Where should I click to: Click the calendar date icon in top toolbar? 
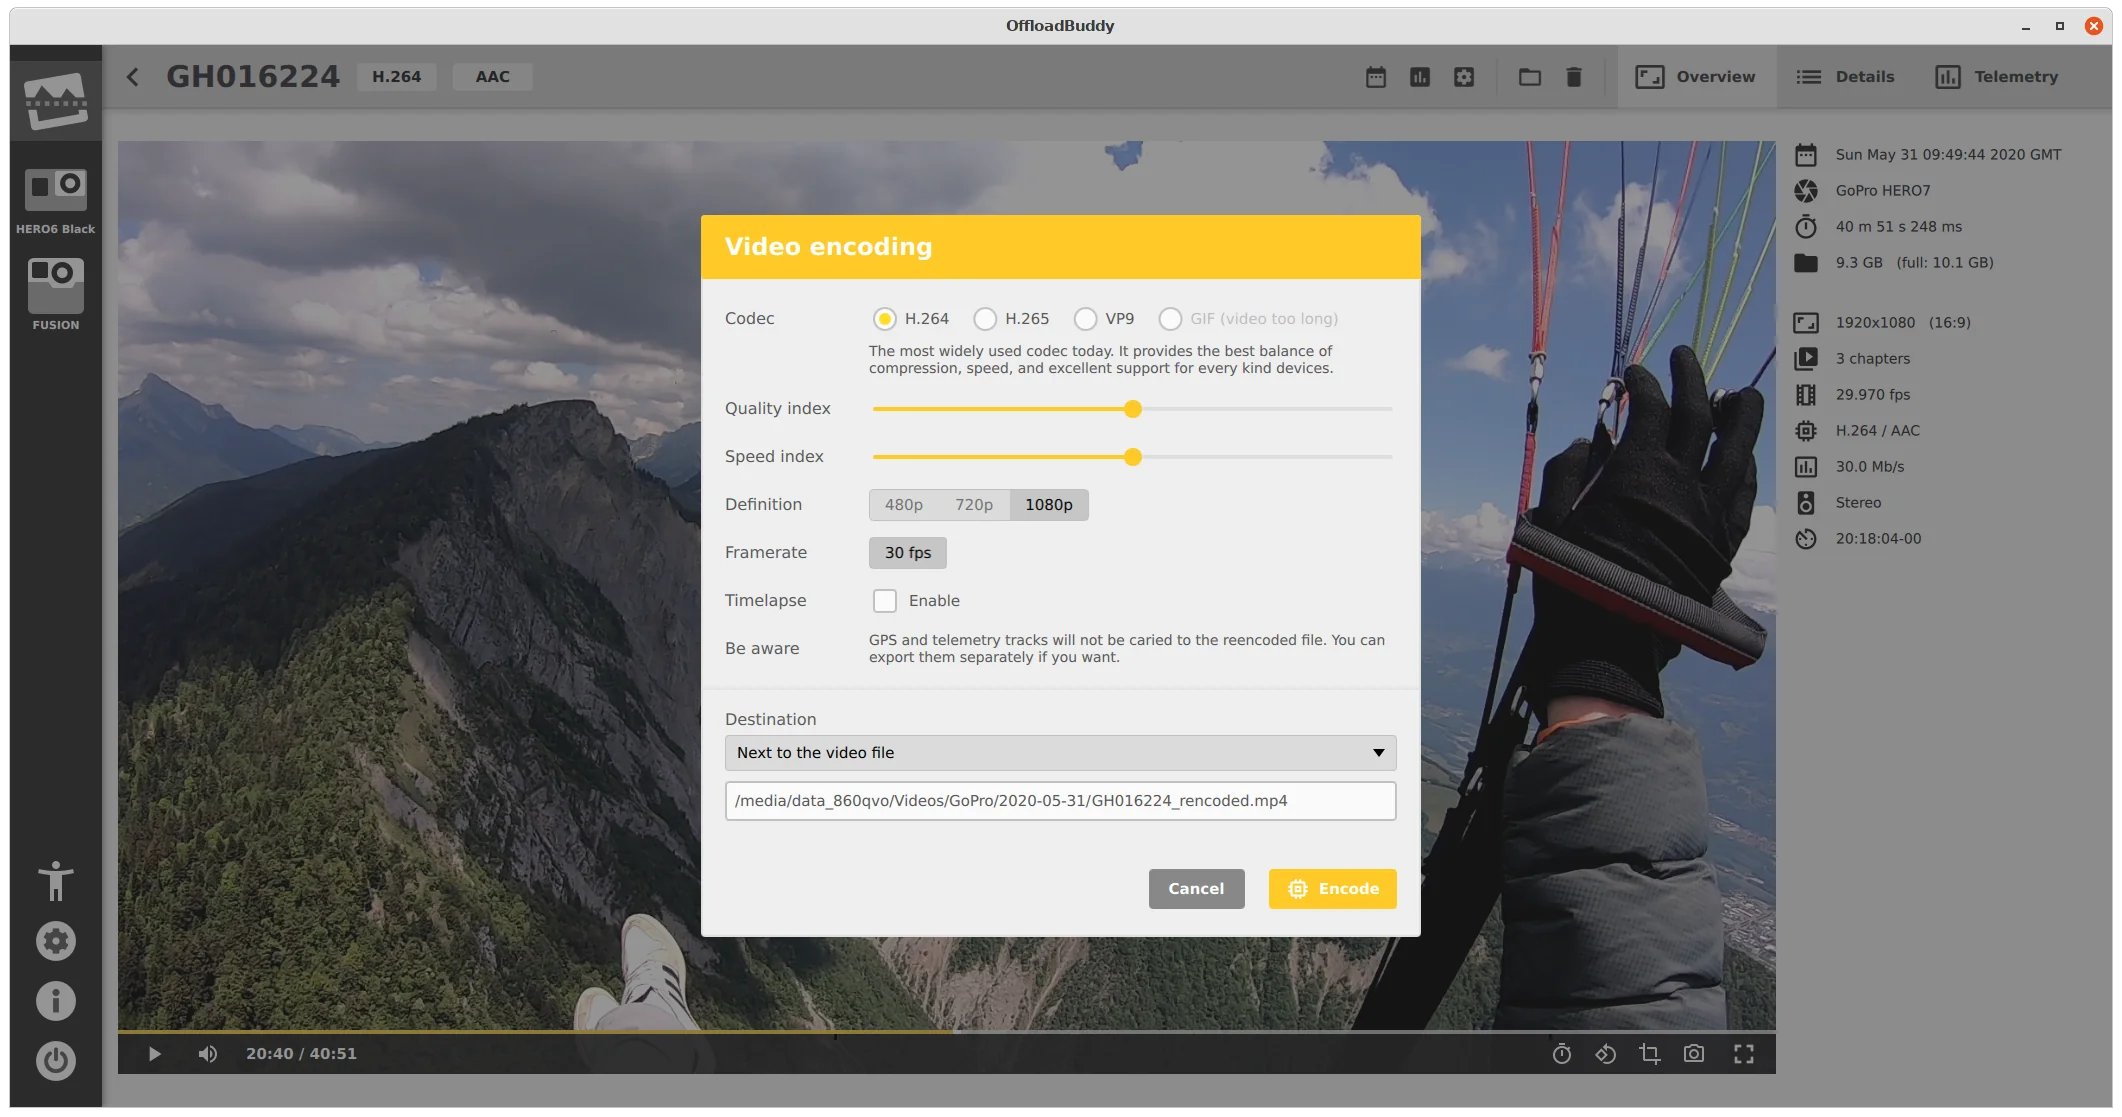[1376, 77]
